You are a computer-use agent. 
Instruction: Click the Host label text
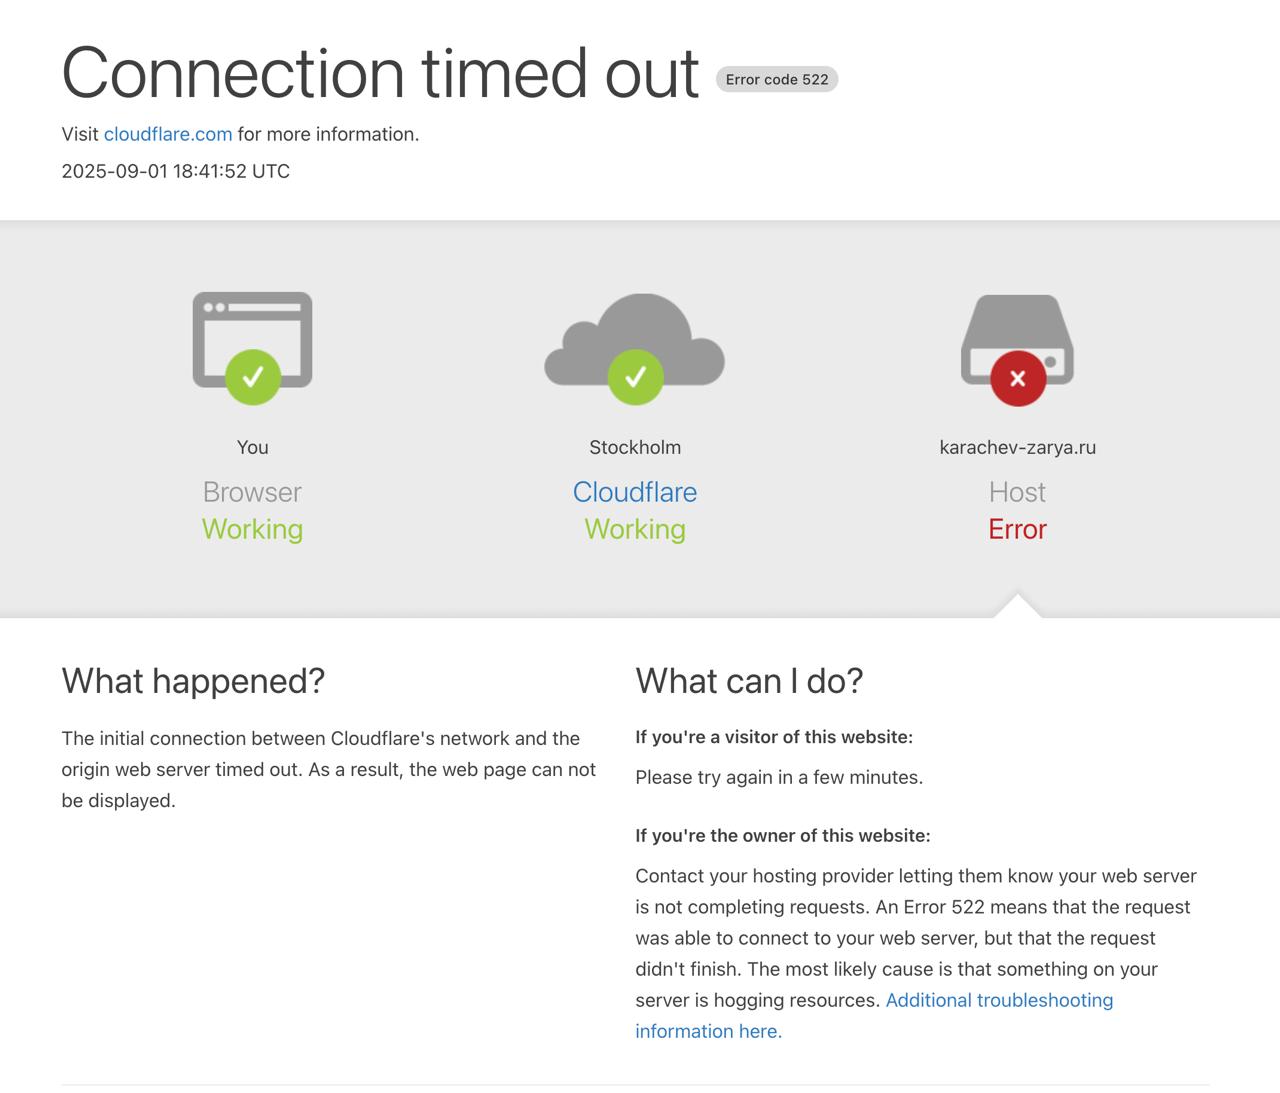tap(1018, 492)
